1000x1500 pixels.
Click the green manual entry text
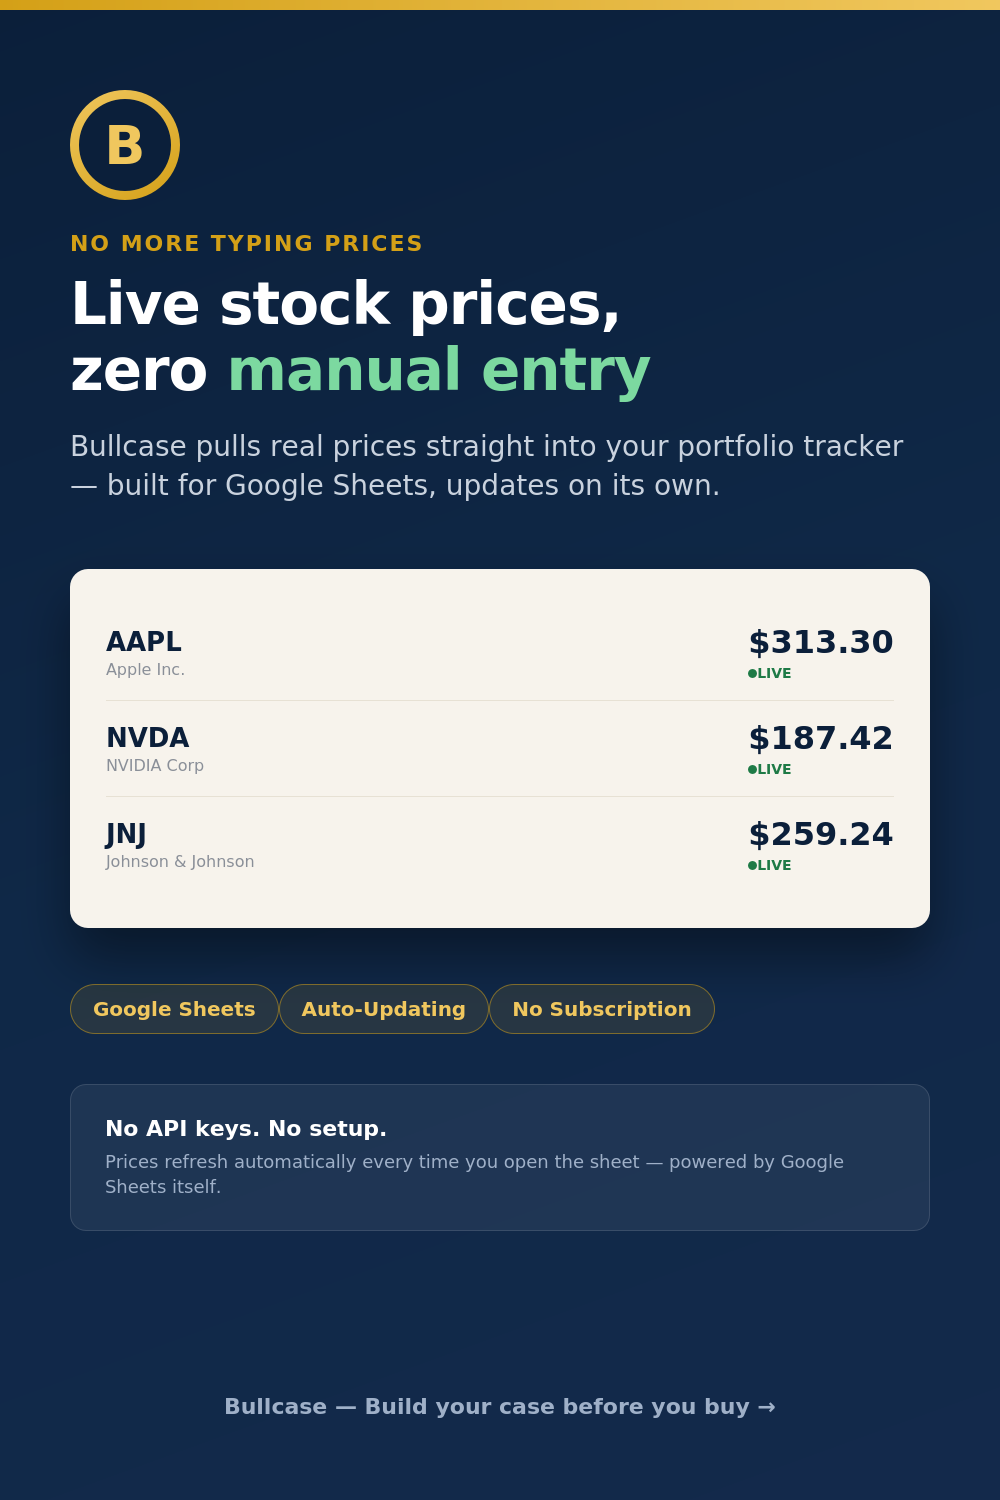pos(439,371)
